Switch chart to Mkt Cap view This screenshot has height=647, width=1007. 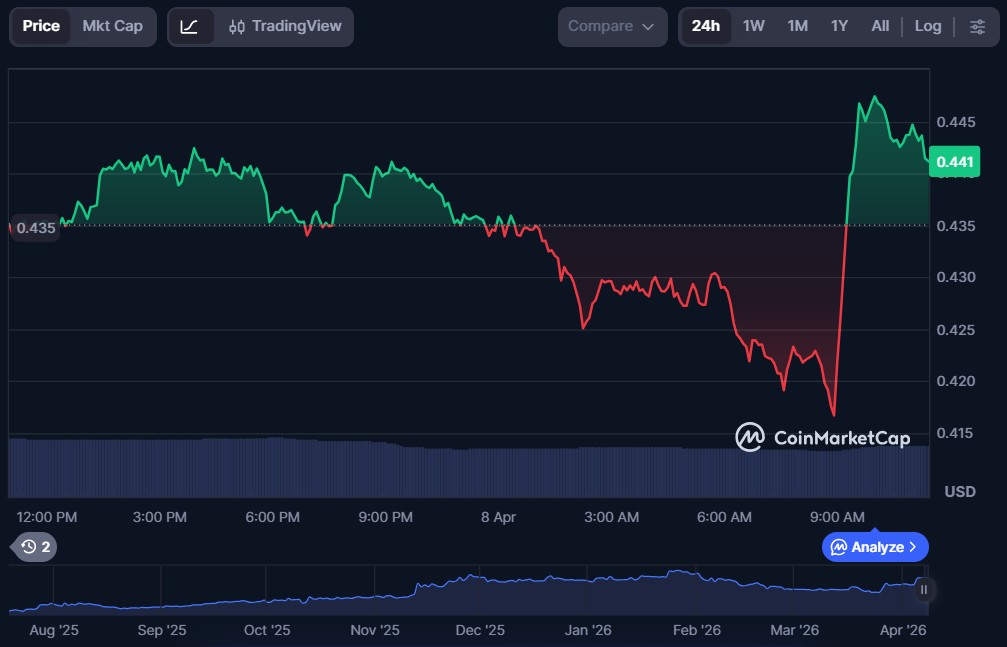tap(112, 26)
